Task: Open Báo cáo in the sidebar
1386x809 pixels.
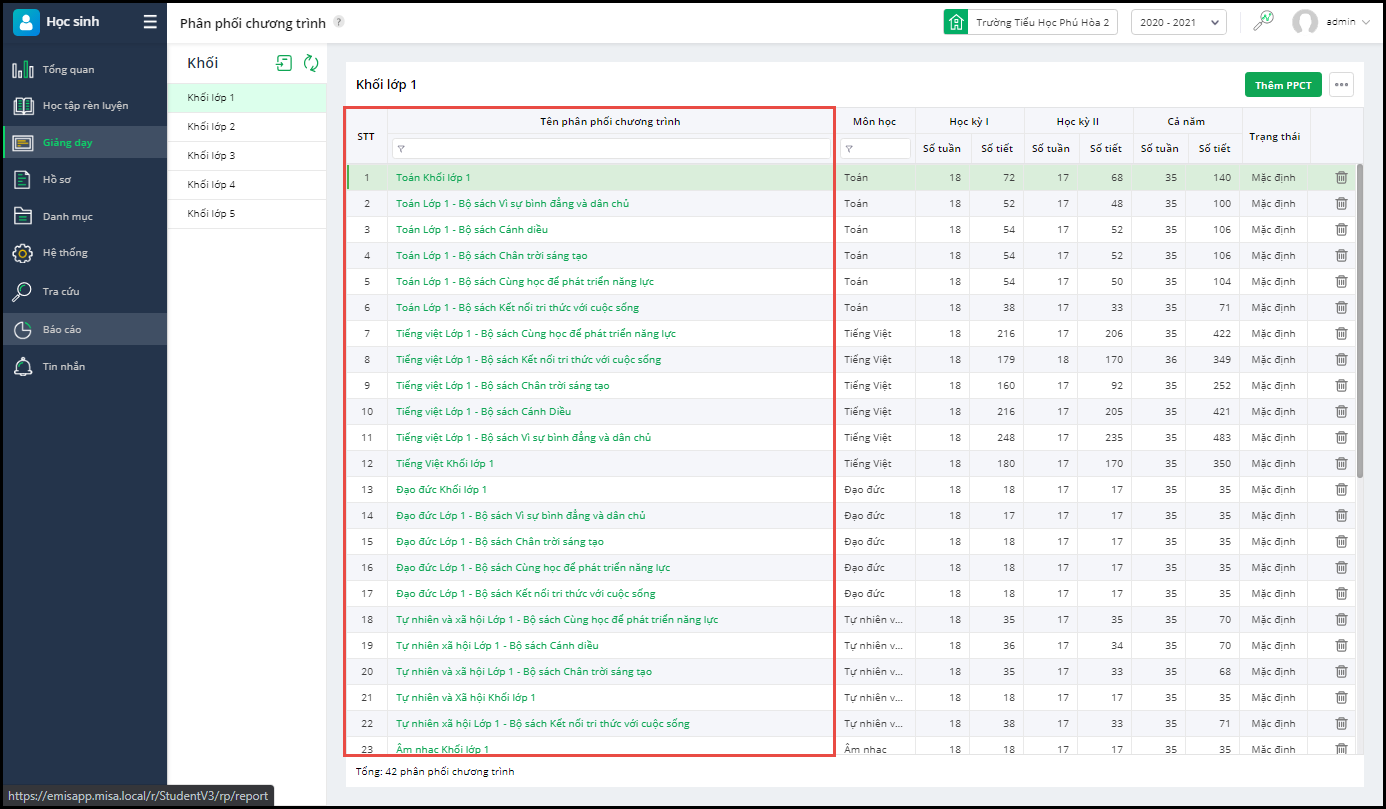Action: click(x=62, y=329)
